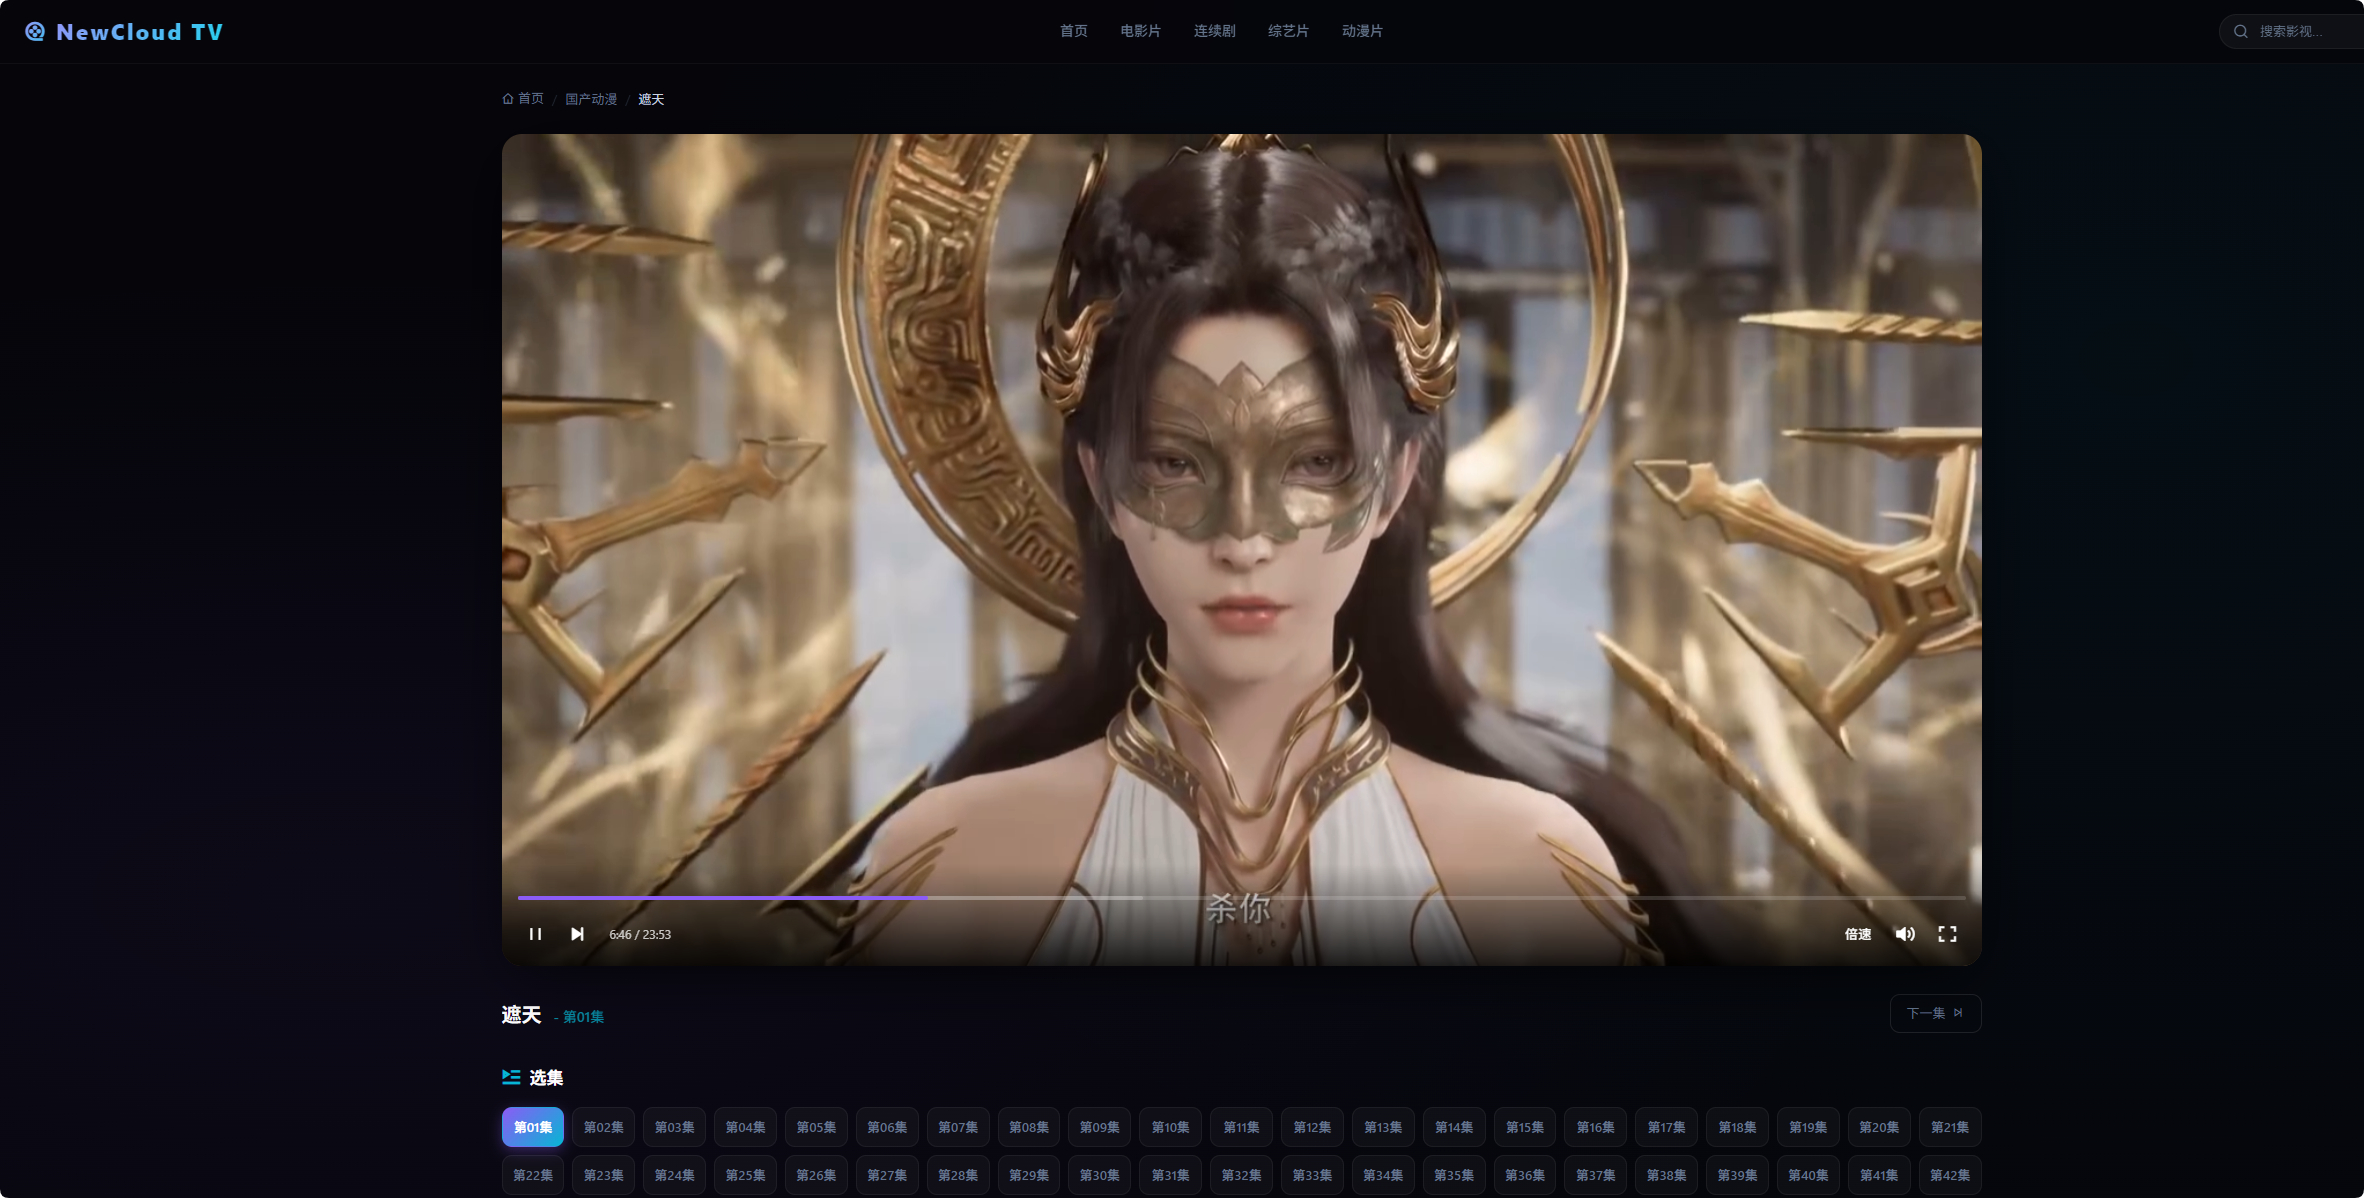Select episode 第04集
Viewport: 2364px width, 1198px height.
coord(746,1127)
